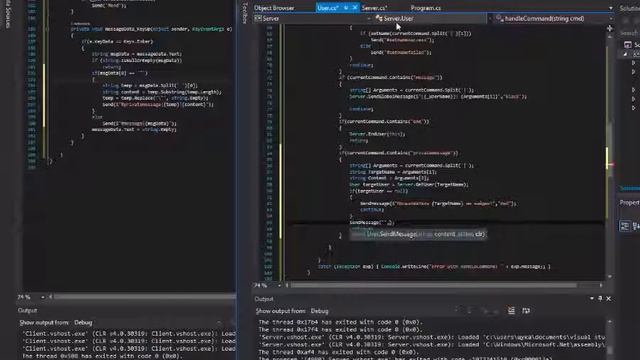This screenshot has height=360, width=640.
Task: Click the handleCommand method icon
Action: (500, 18)
